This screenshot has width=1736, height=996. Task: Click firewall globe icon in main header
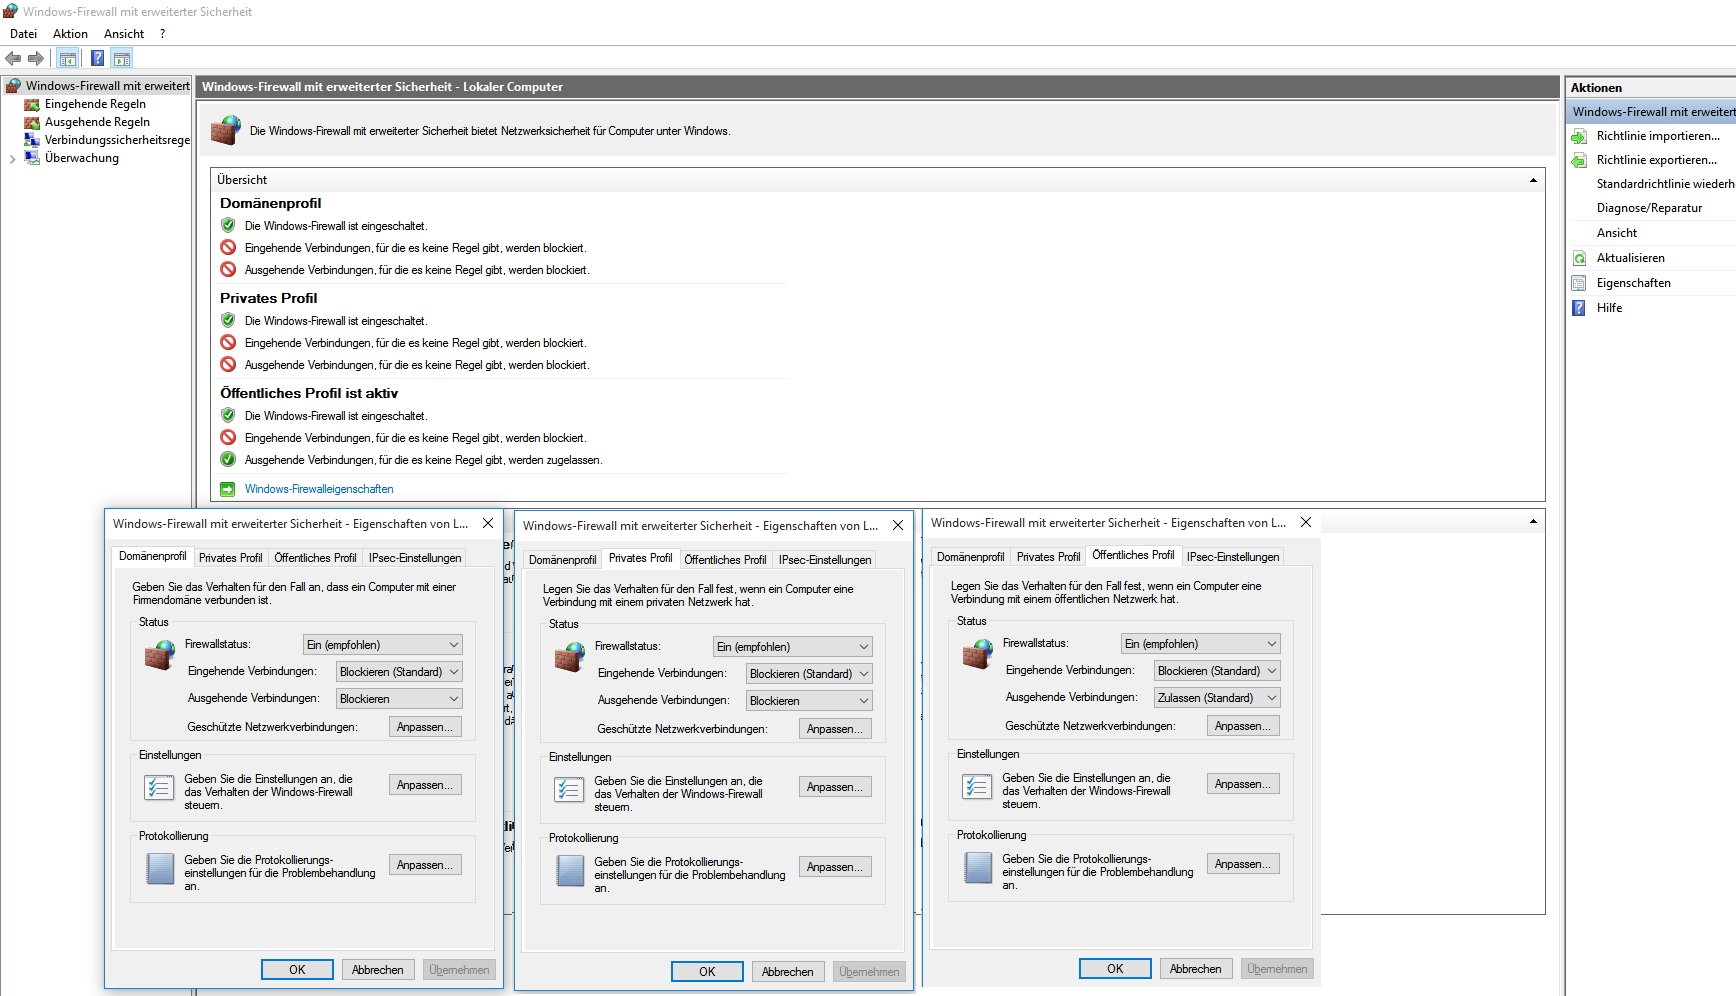(226, 130)
